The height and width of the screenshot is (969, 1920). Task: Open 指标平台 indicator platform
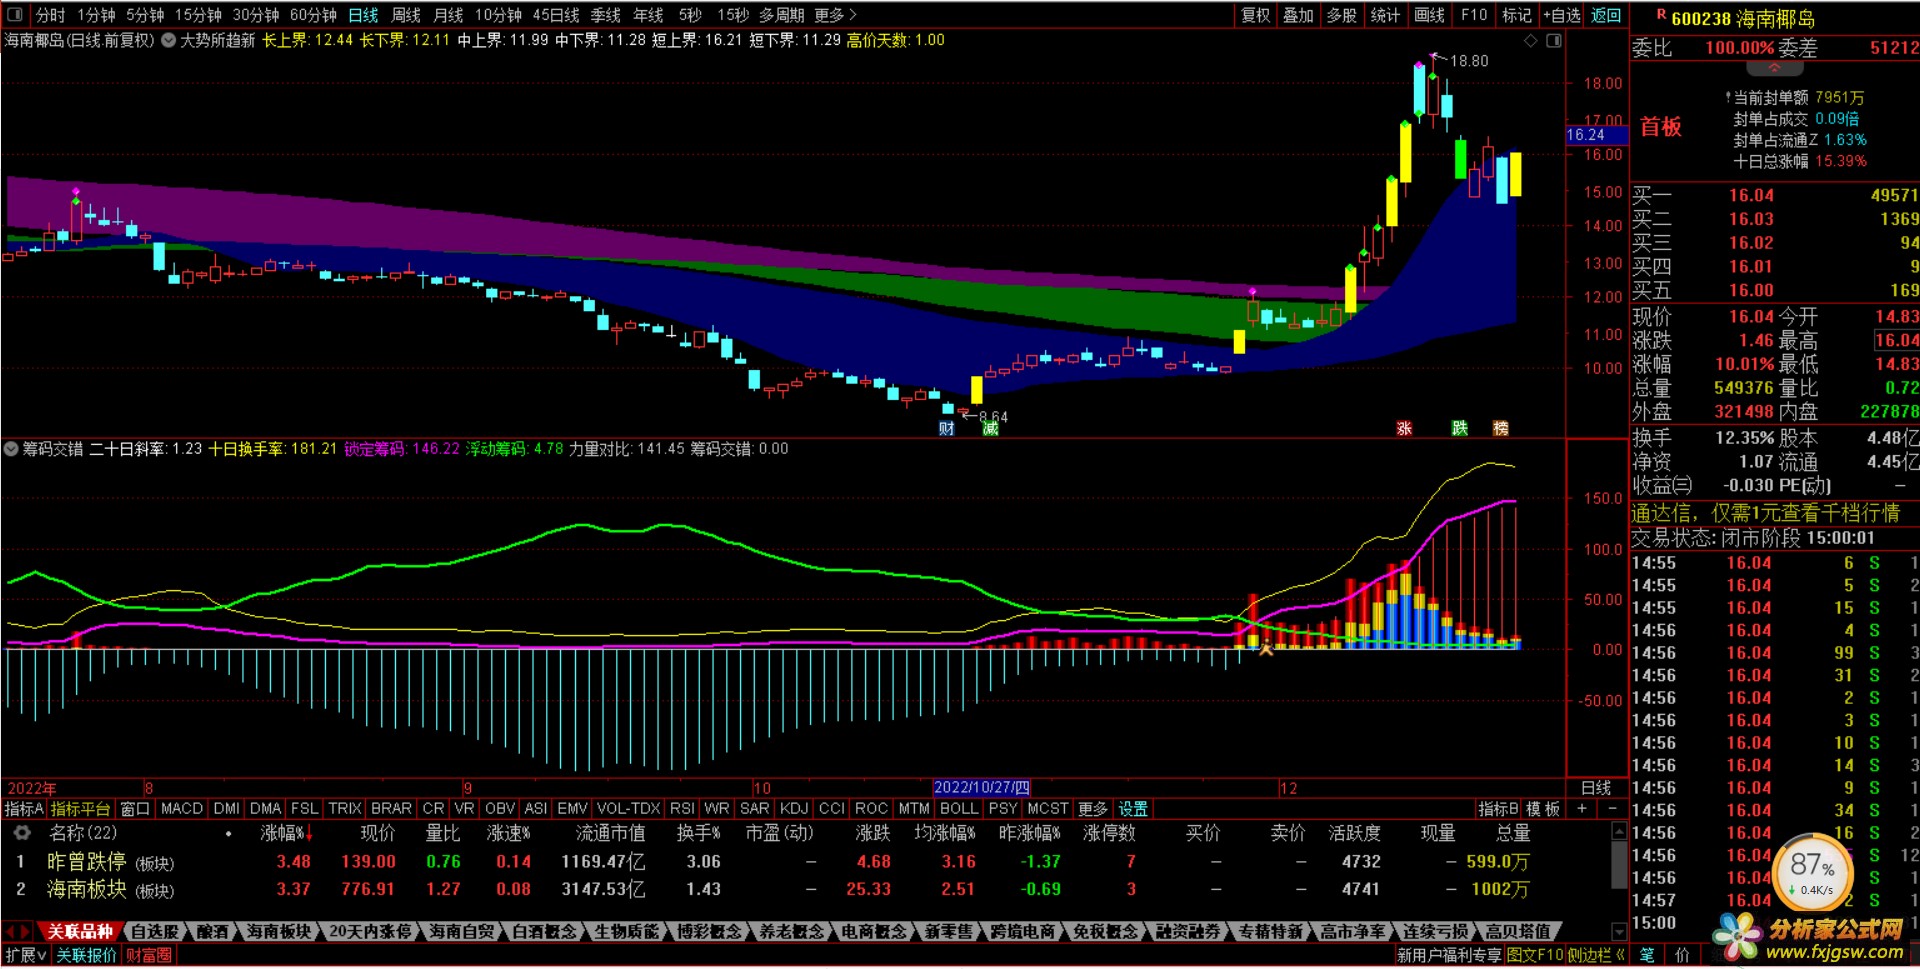(x=80, y=808)
